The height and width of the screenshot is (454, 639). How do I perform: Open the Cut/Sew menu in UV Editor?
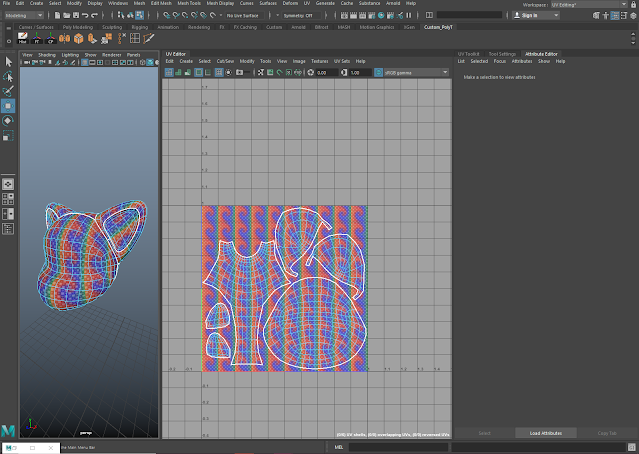[224, 61]
